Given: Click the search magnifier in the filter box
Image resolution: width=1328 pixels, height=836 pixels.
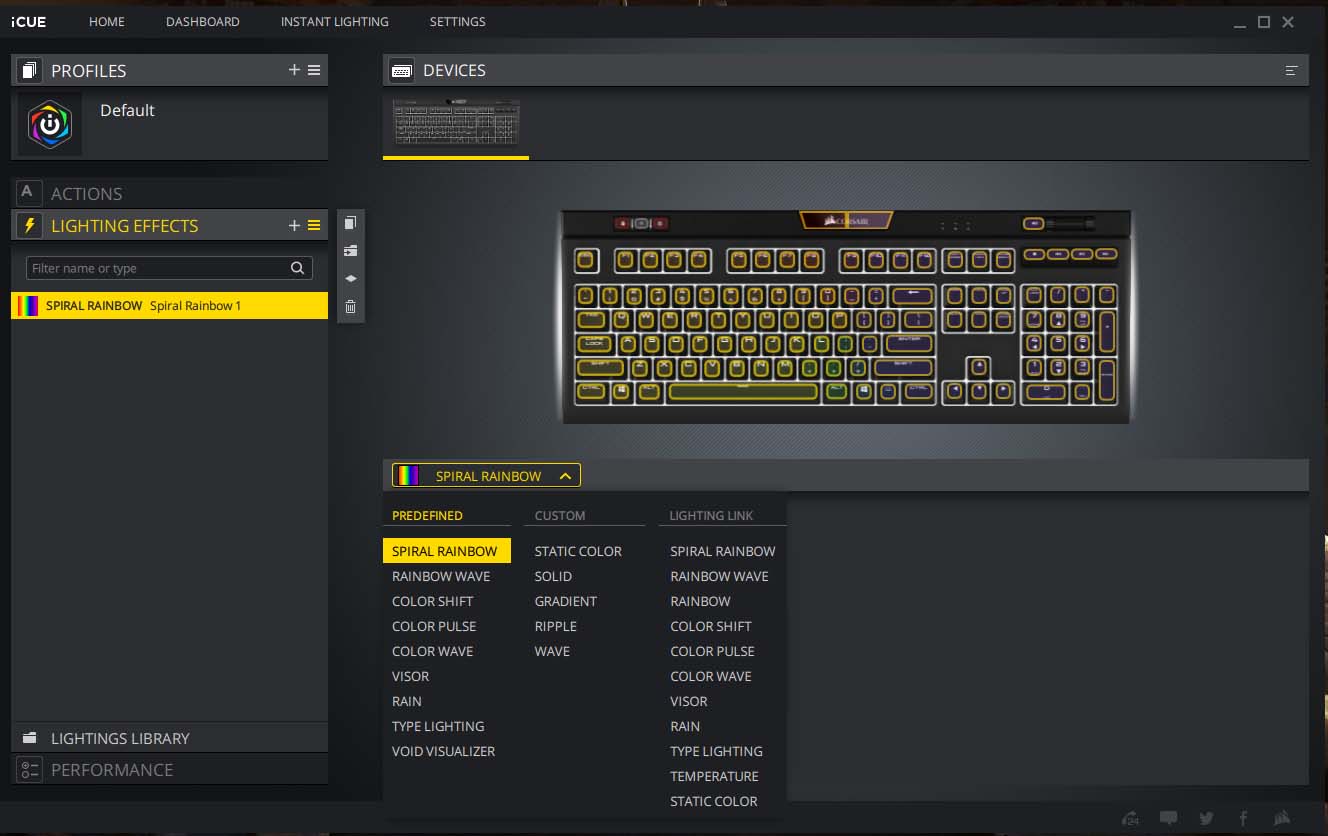Looking at the screenshot, I should pos(297,268).
